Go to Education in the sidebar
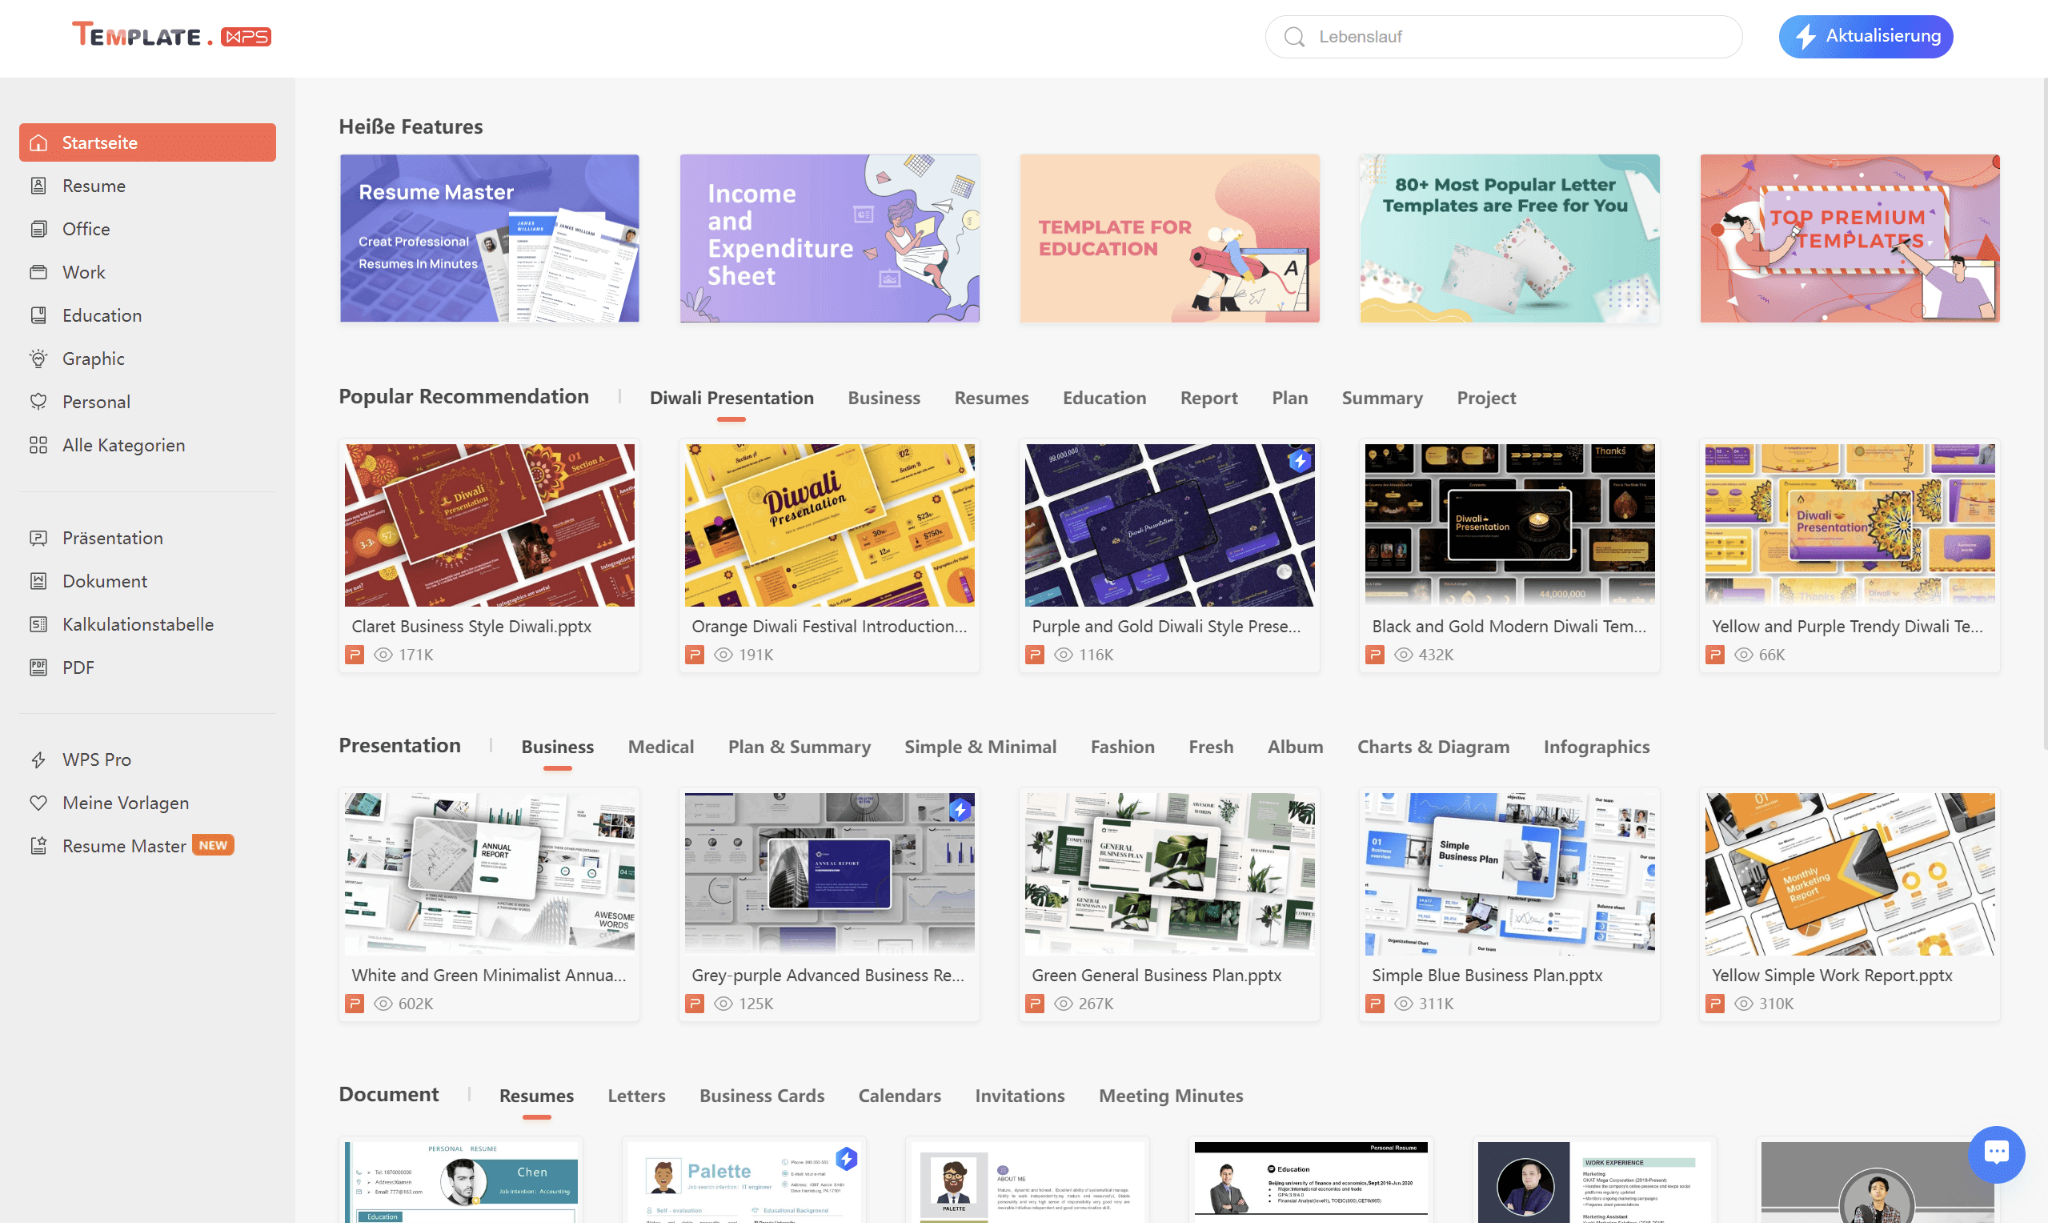 tap(101, 316)
